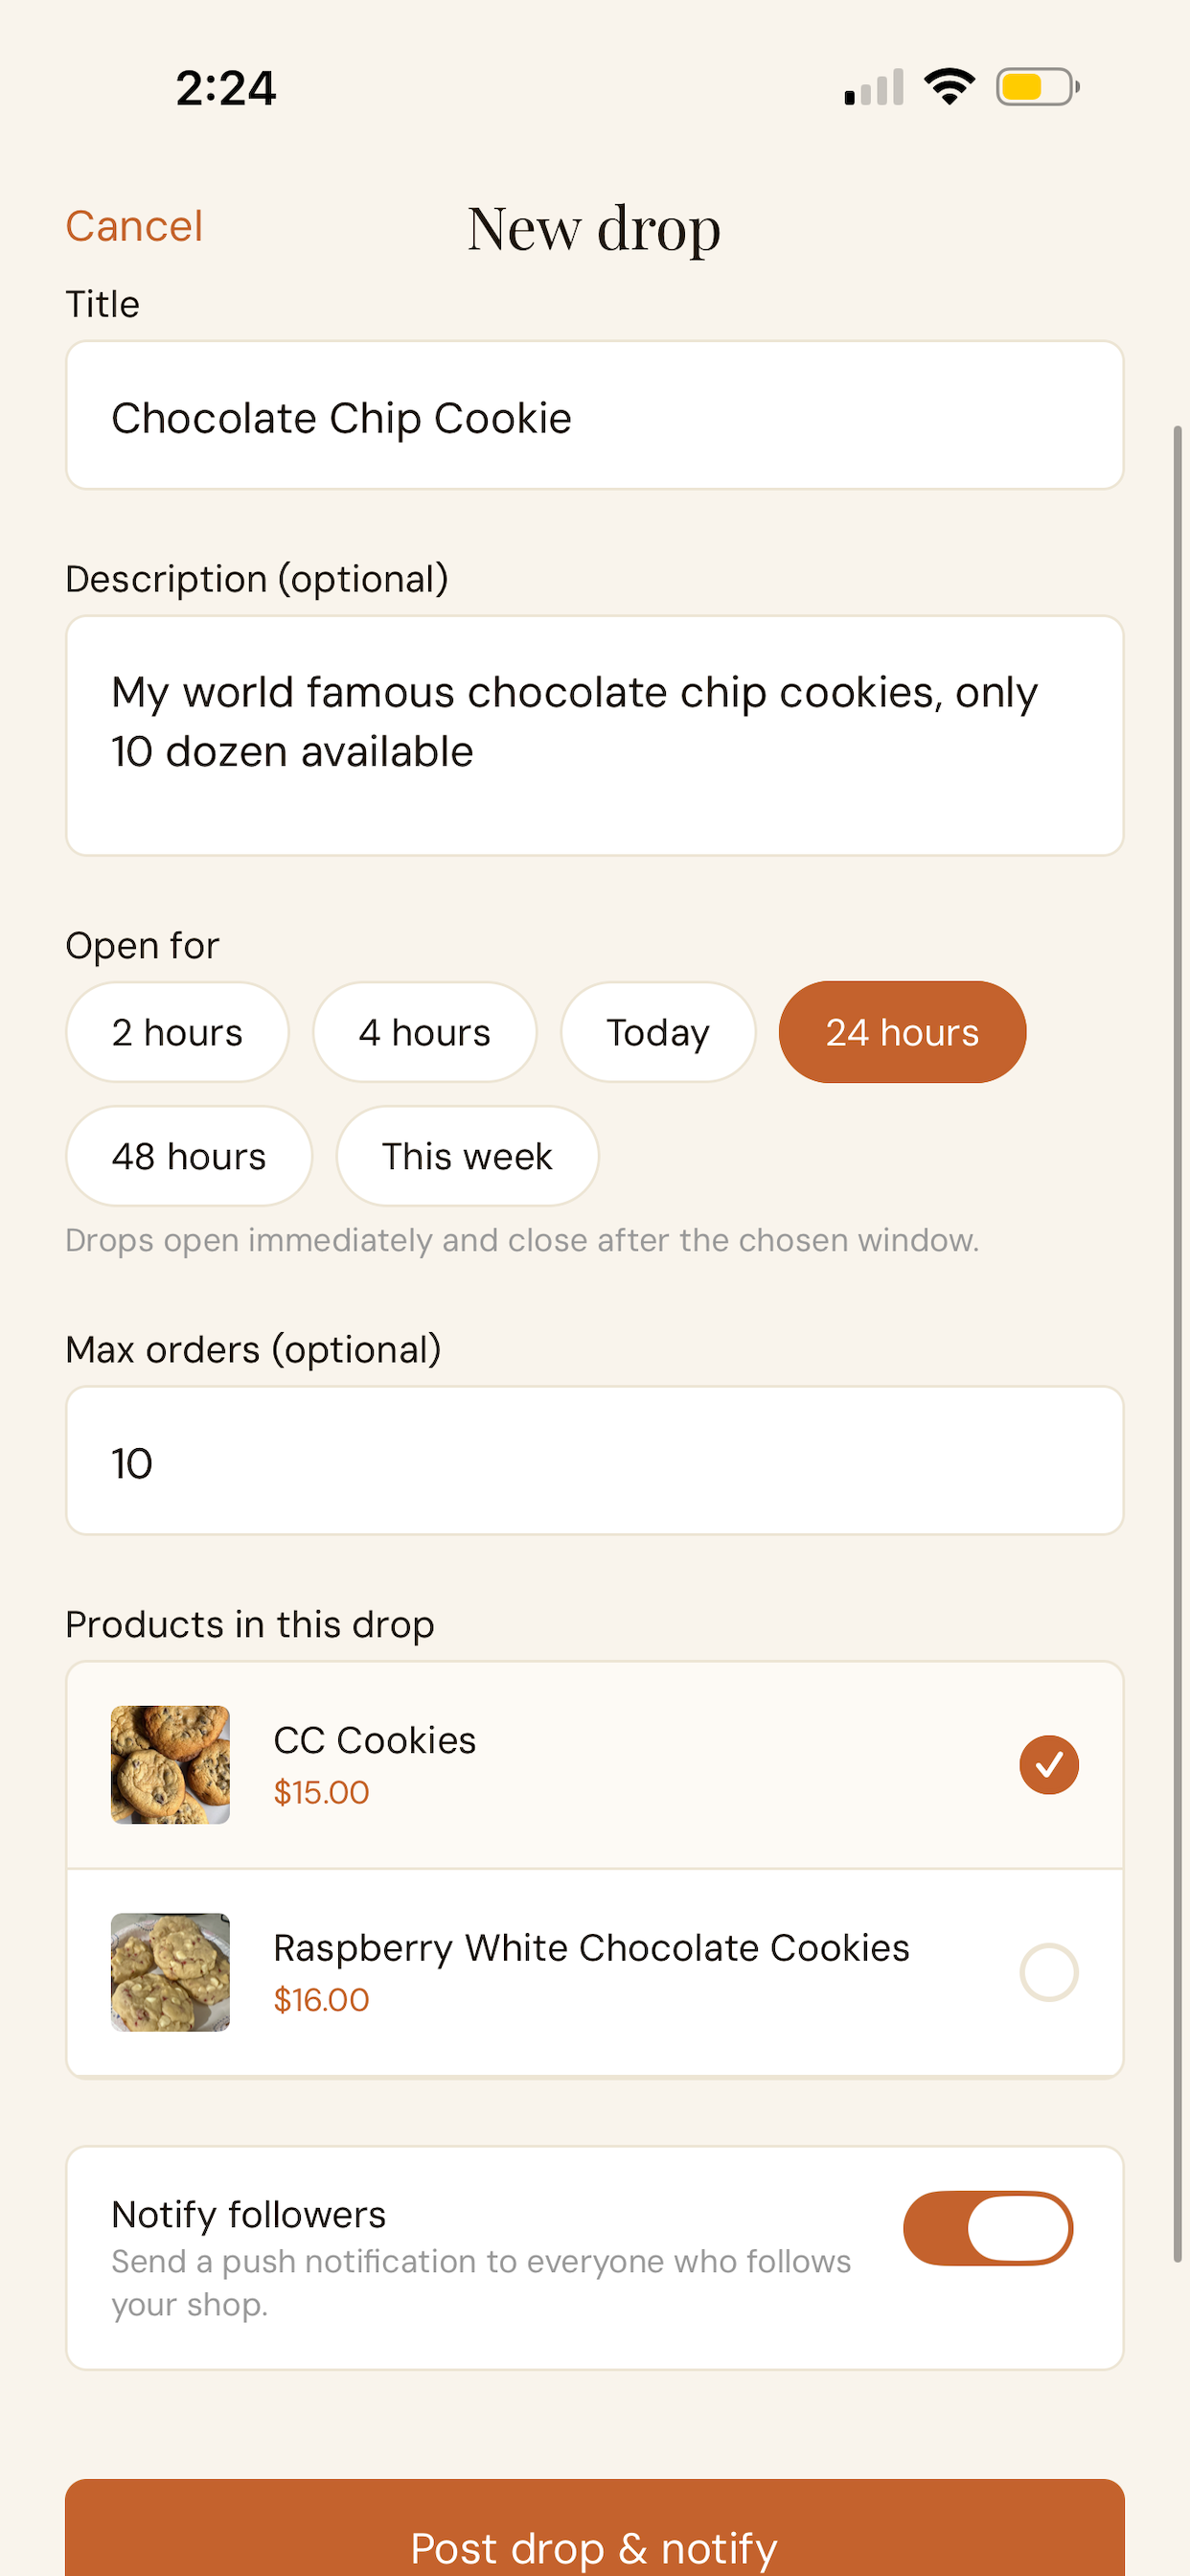The height and width of the screenshot is (2576, 1190).
Task: Select Raspberry White Chocolate Cookies radio circle
Action: (1048, 1972)
